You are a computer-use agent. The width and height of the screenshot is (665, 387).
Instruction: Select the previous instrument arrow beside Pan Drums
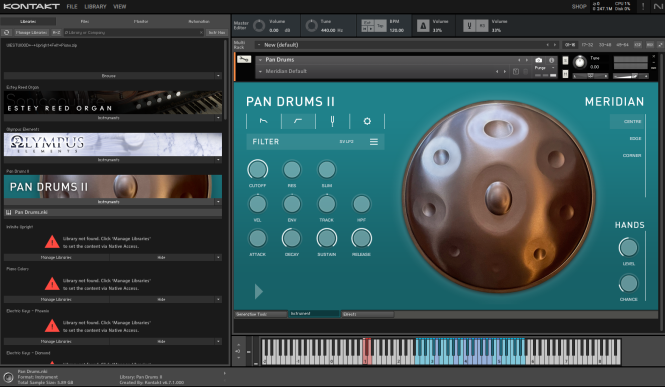click(519, 60)
